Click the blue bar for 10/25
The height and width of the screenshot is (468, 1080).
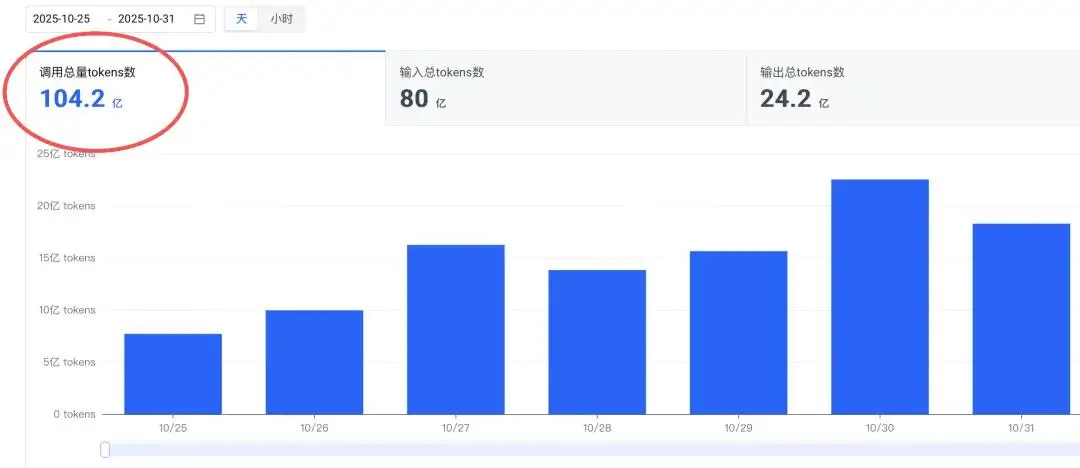coord(173,374)
